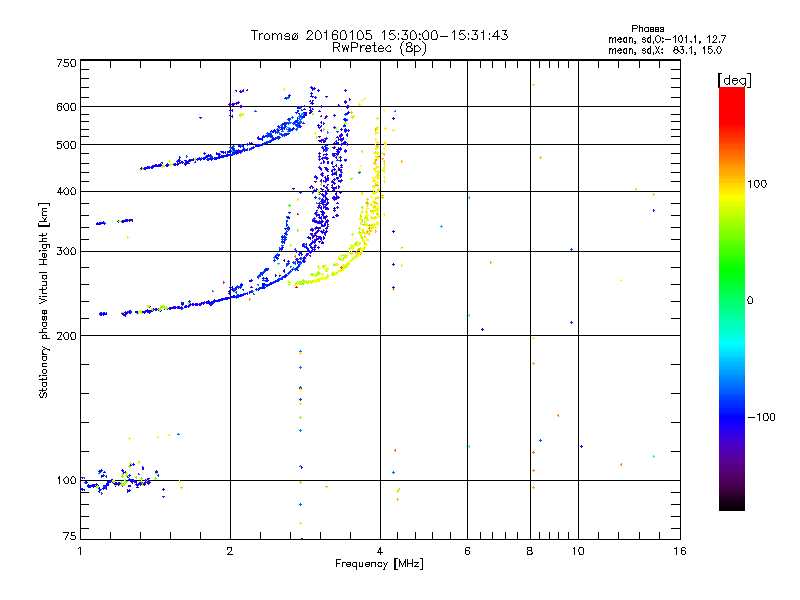This screenshot has width=800, height=600.
Task: Click the y-axis label '750'
Action: pos(66,63)
